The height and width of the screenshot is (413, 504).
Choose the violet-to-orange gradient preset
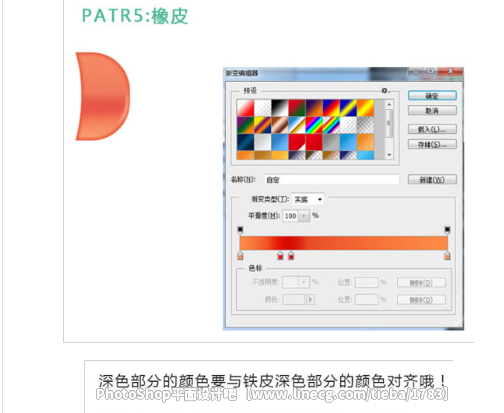314,108
